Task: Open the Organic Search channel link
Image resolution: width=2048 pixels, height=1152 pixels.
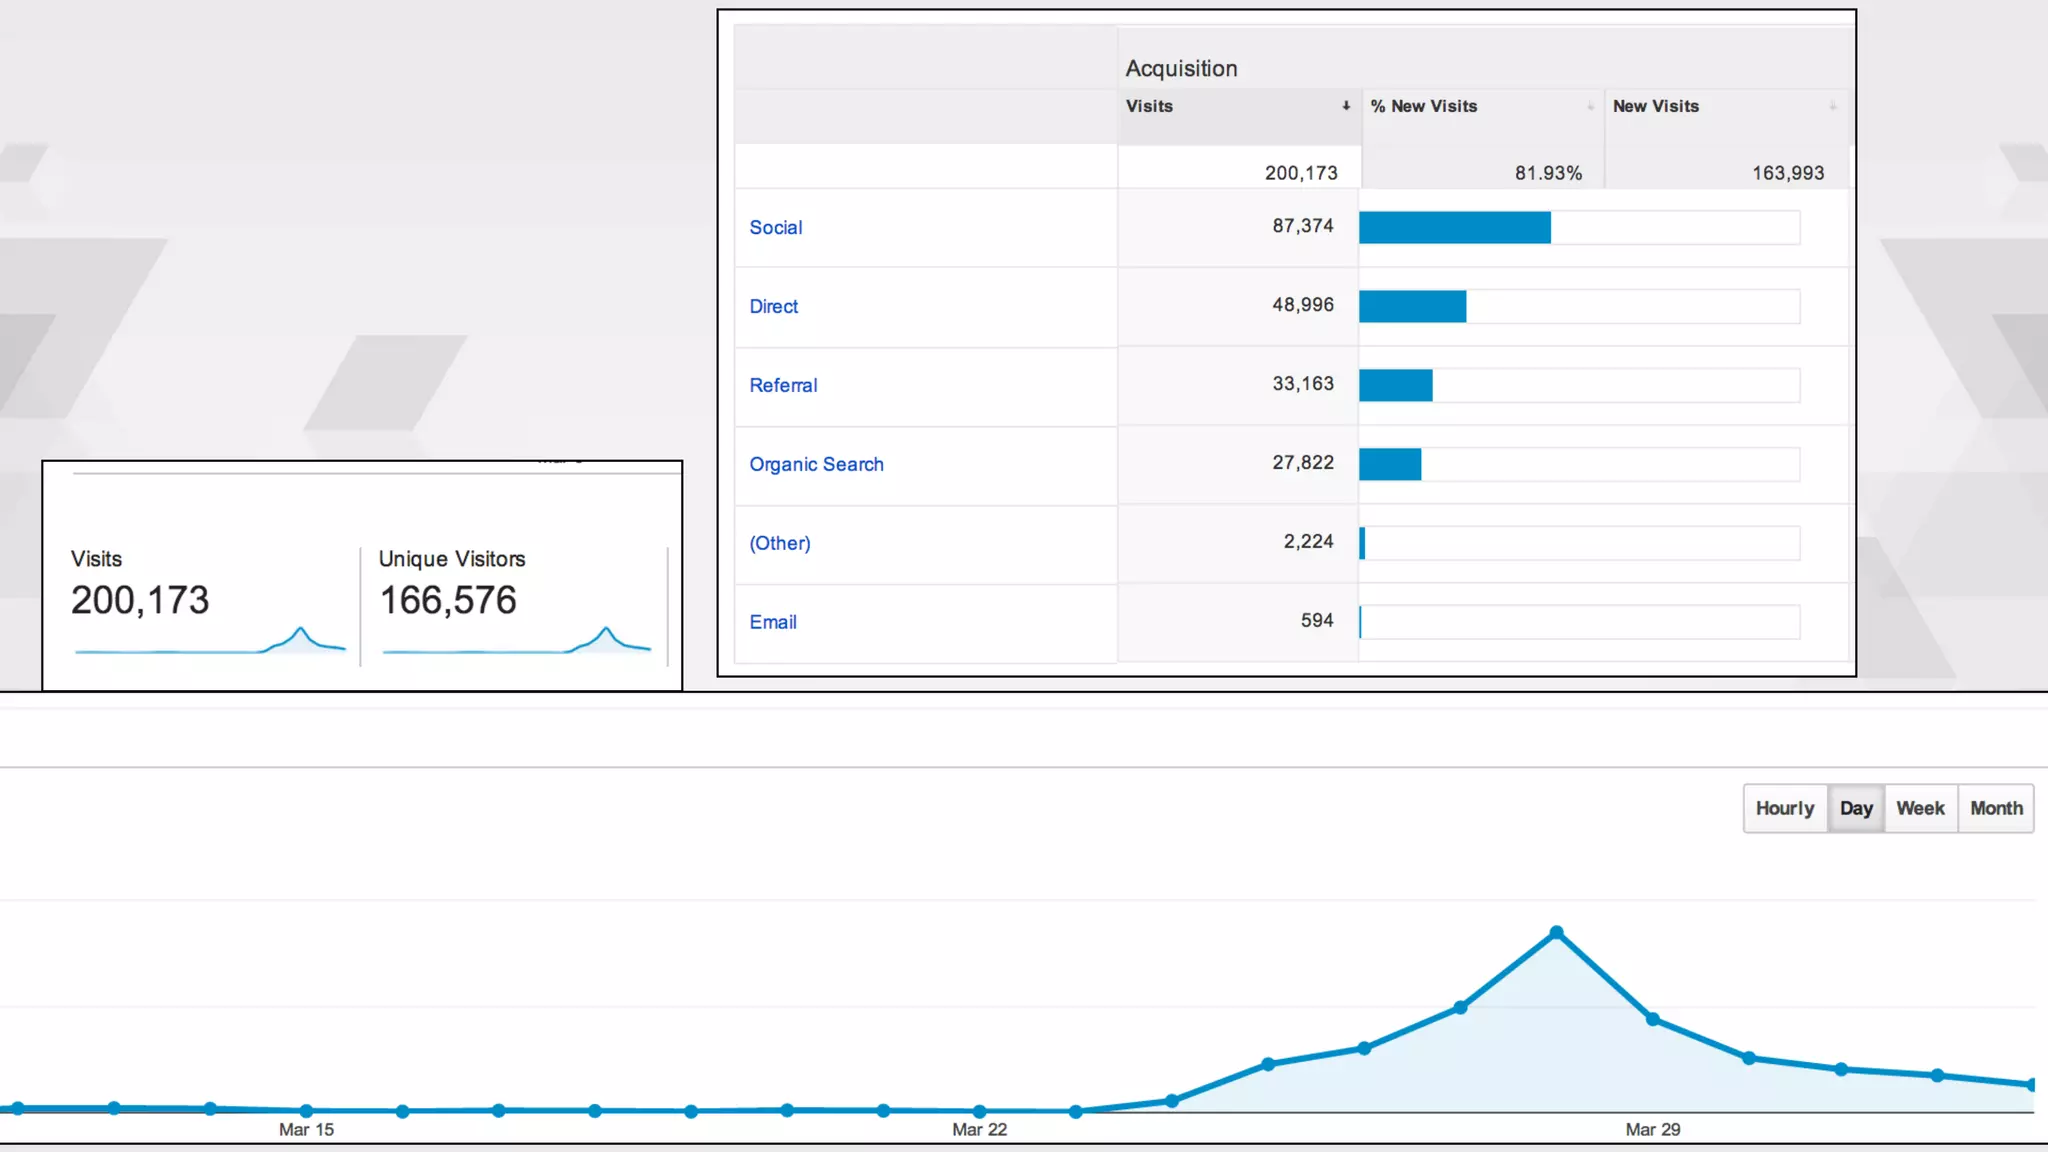Action: pos(816,465)
